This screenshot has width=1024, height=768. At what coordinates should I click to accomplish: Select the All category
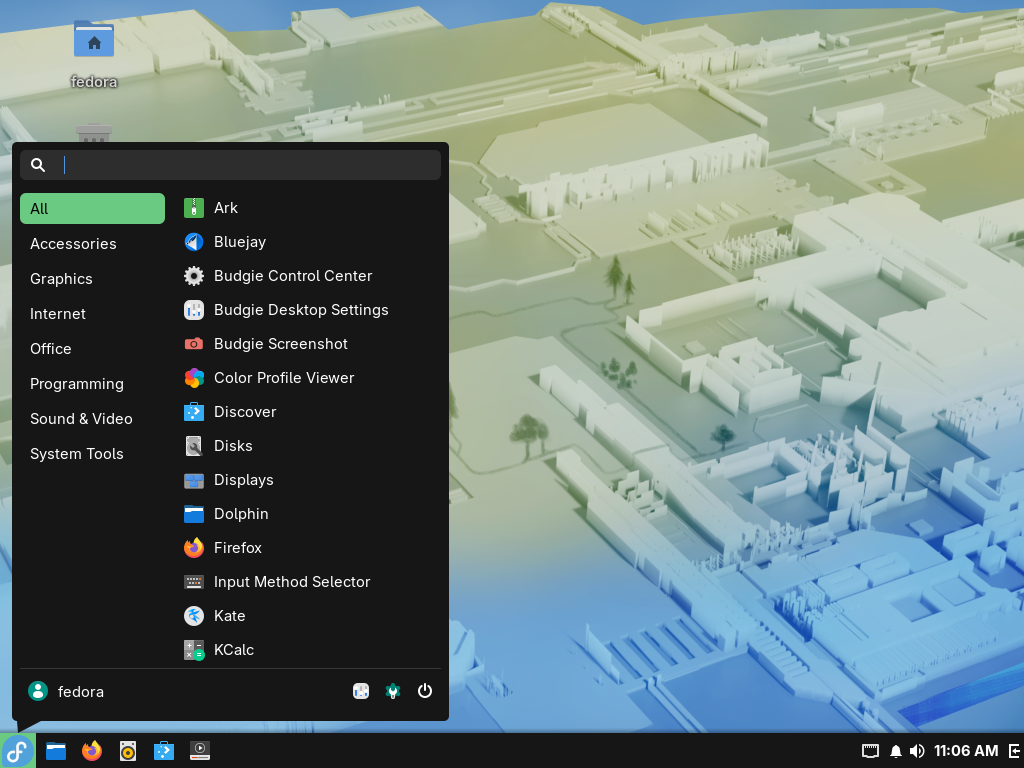coord(93,208)
